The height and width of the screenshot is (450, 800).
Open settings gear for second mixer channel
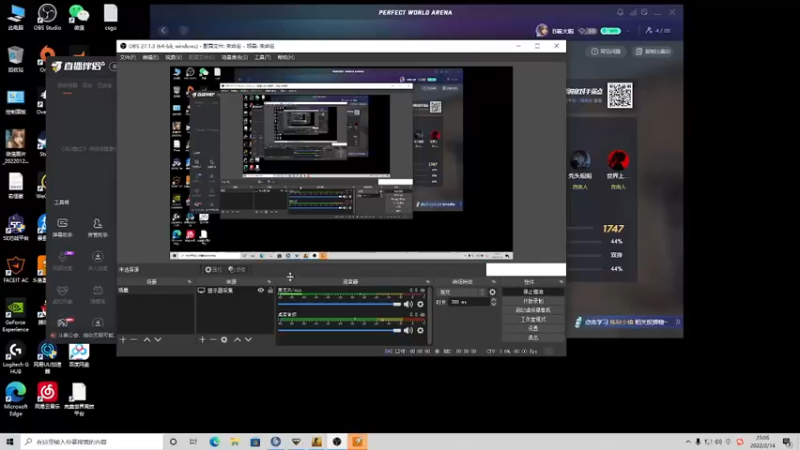coord(420,330)
